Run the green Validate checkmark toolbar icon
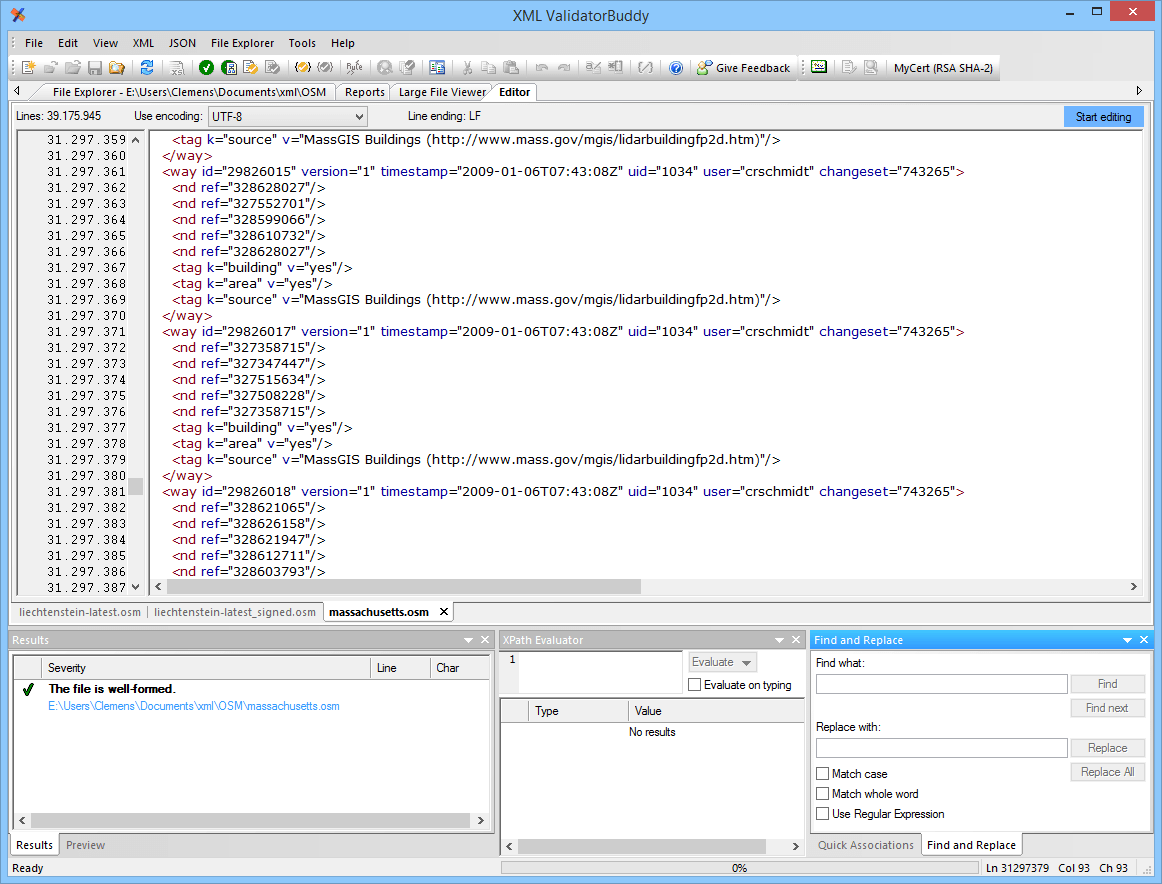 pyautogui.click(x=206, y=68)
